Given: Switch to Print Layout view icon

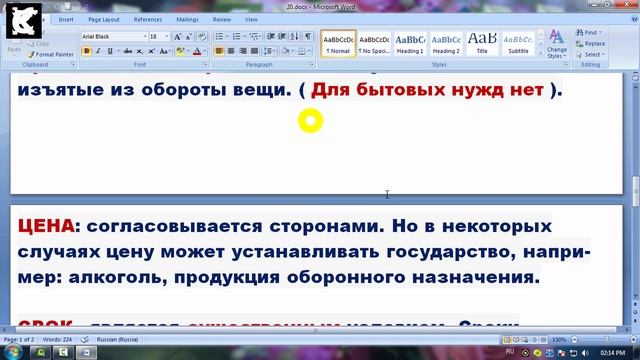Looking at the screenshot, I should click(x=507, y=340).
